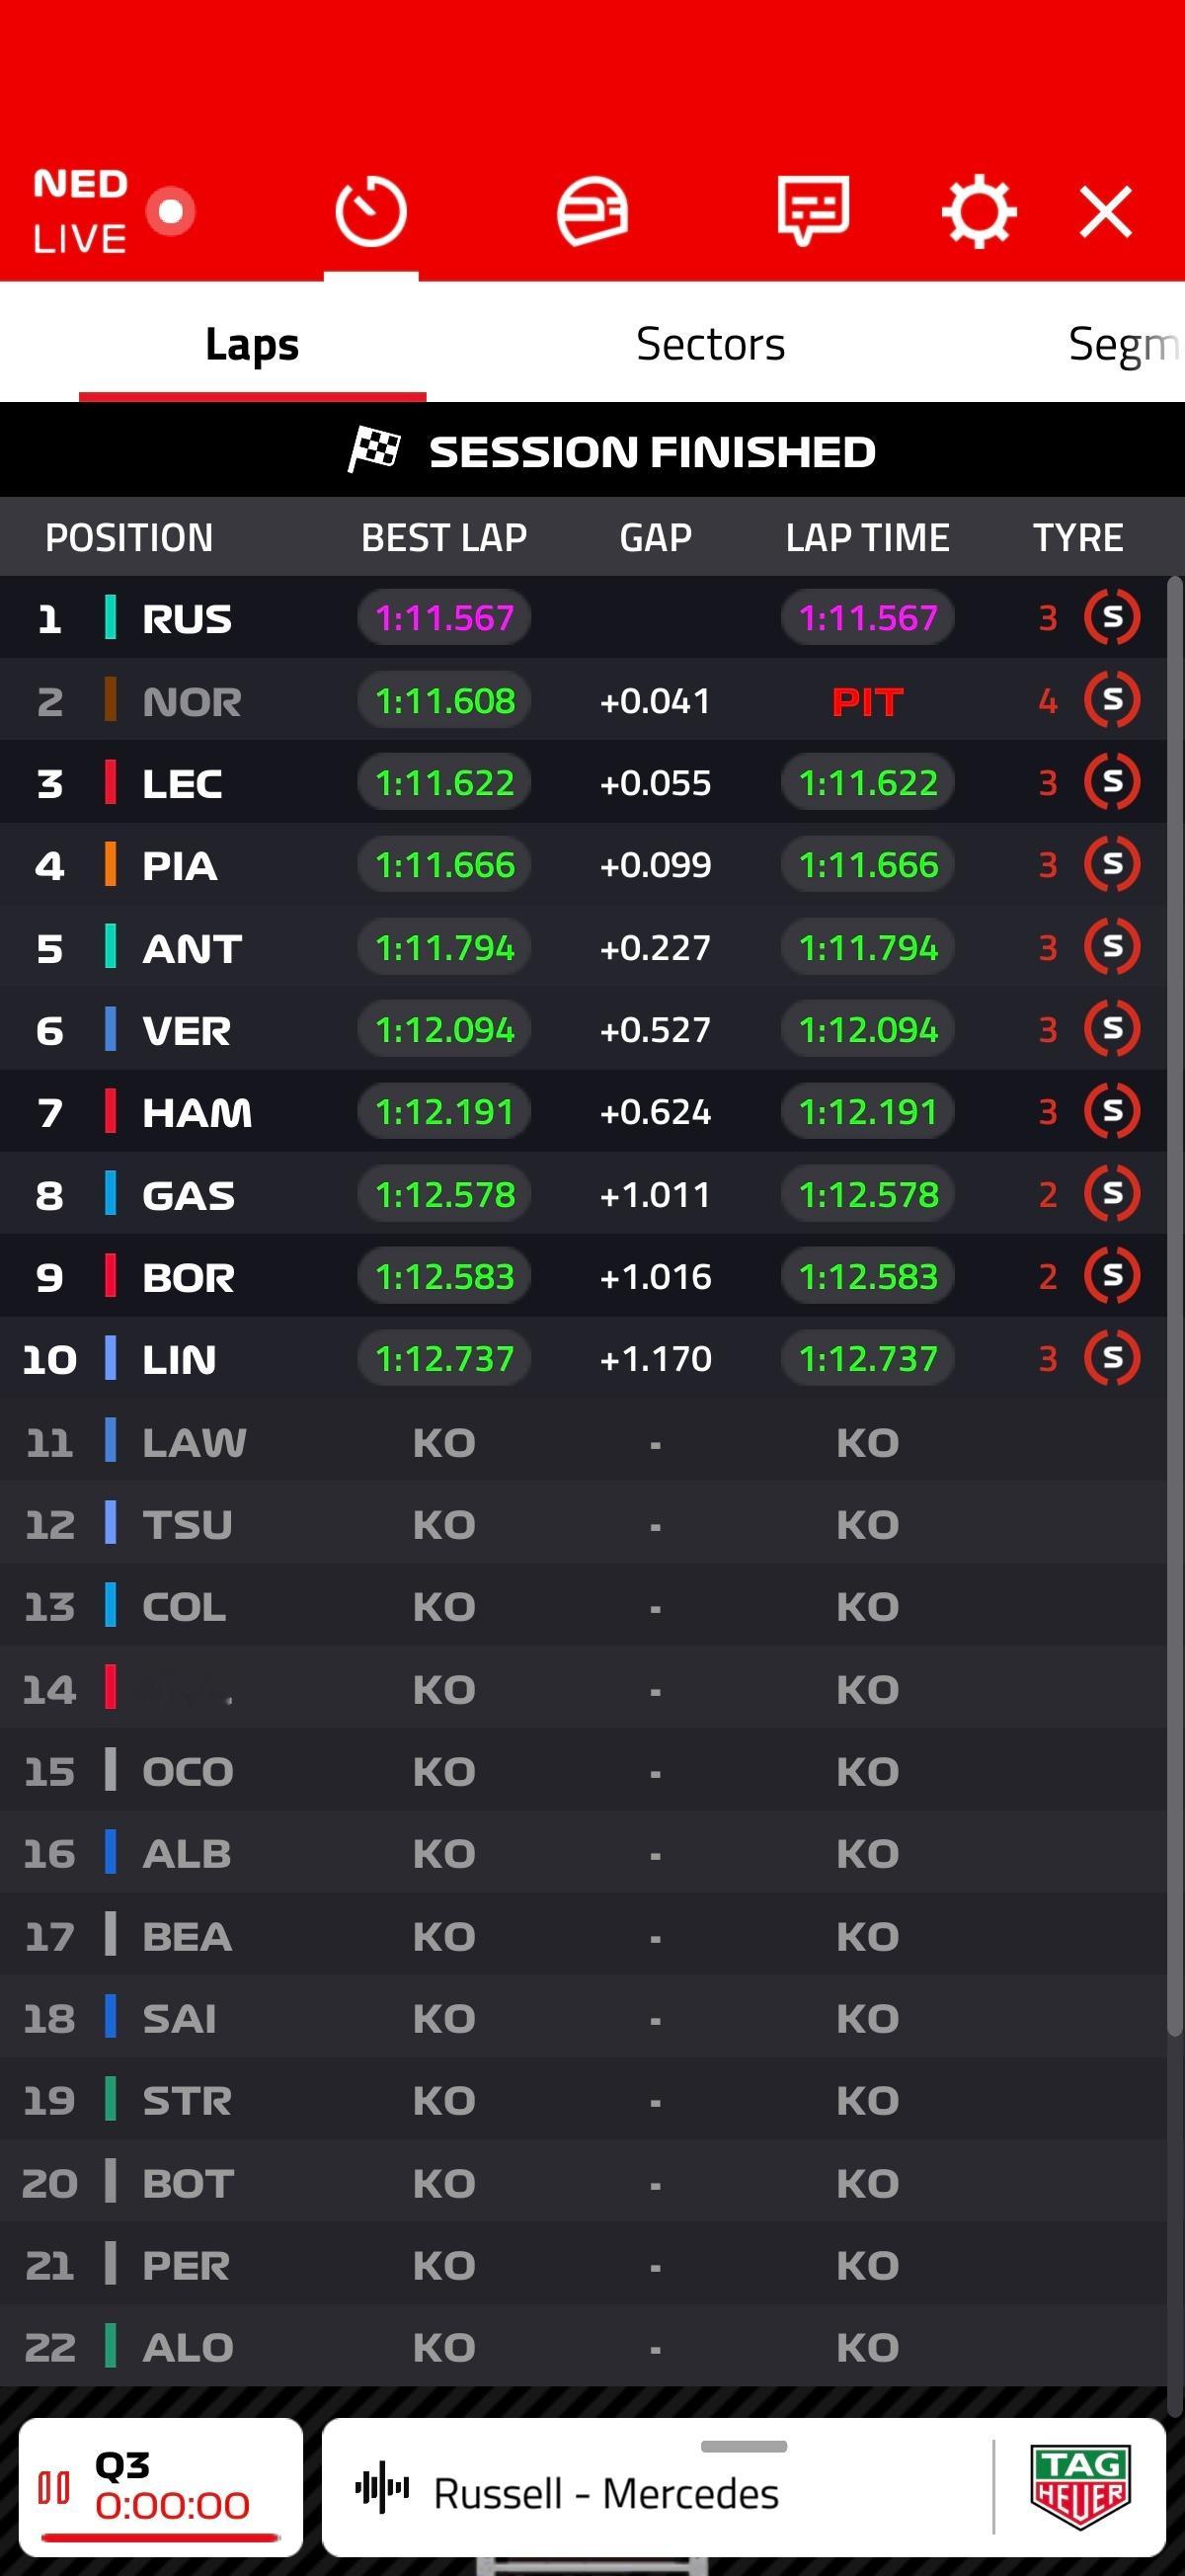Screen dimensions: 1185x2576
Task: Select the VER driver row
Action: click(583, 1029)
